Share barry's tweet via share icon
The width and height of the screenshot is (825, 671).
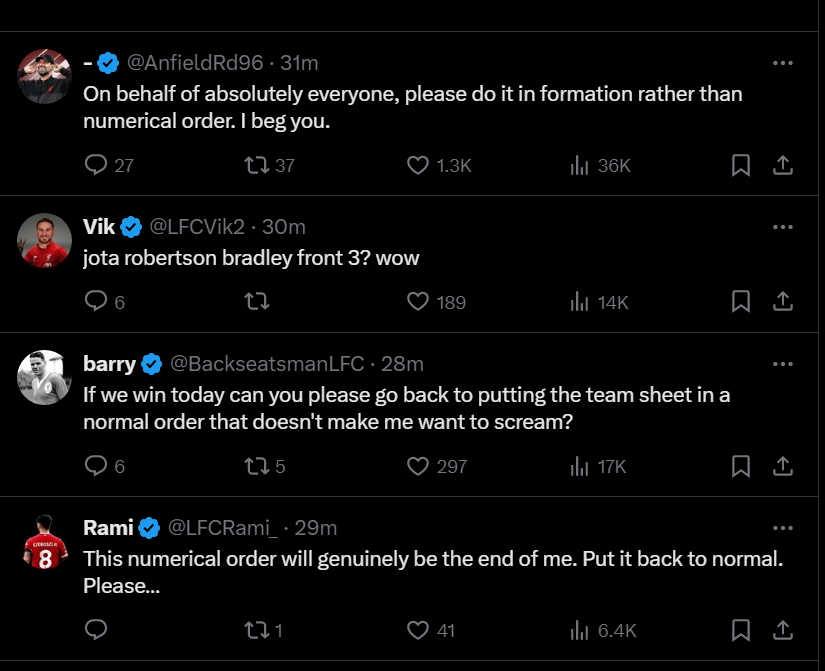click(784, 466)
